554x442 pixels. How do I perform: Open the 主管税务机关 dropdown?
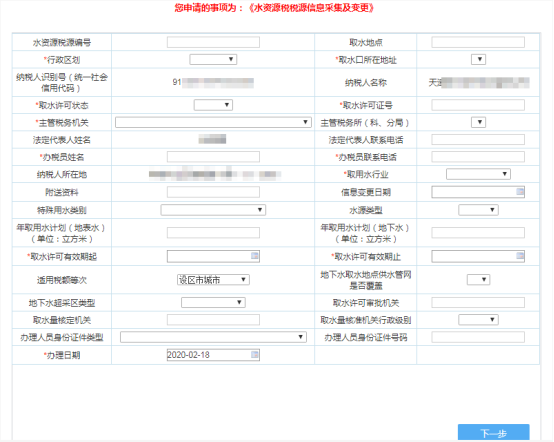coord(213,122)
